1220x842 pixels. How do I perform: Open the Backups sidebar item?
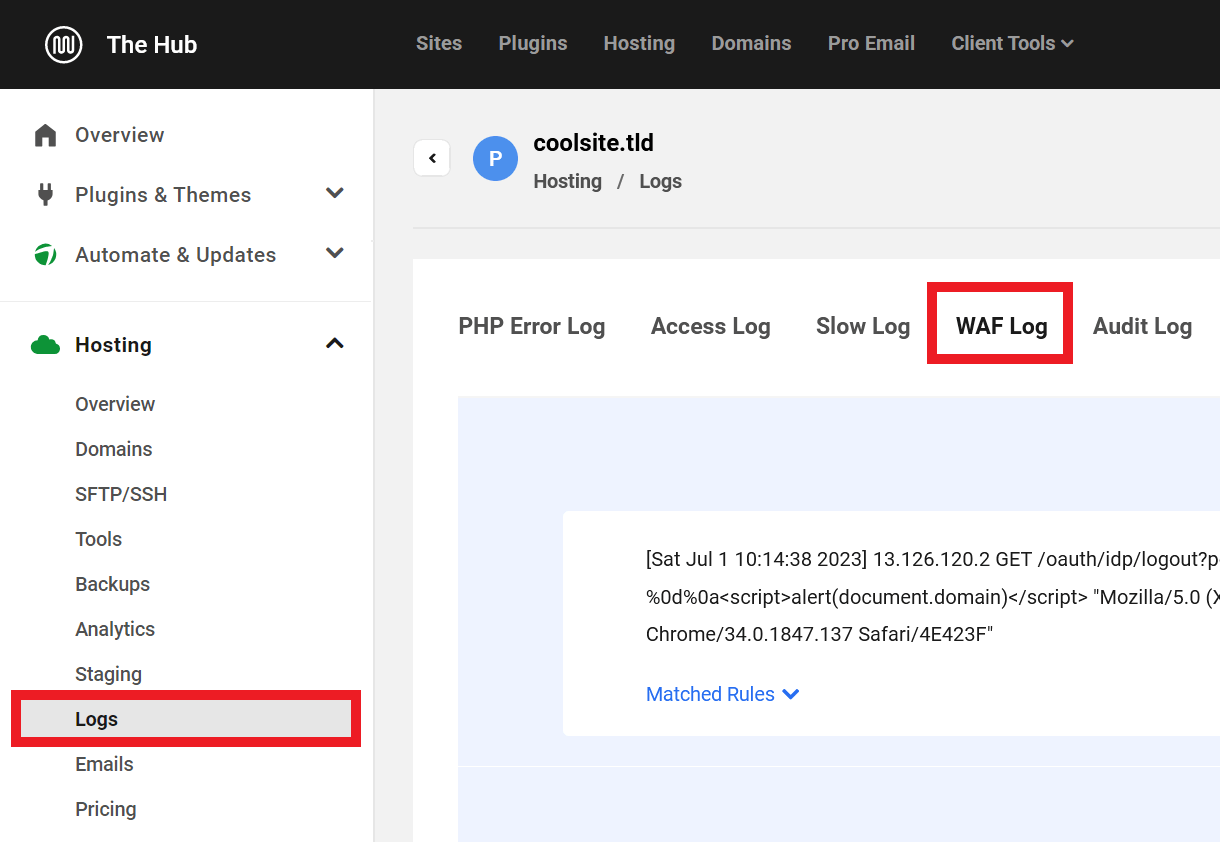click(x=112, y=584)
